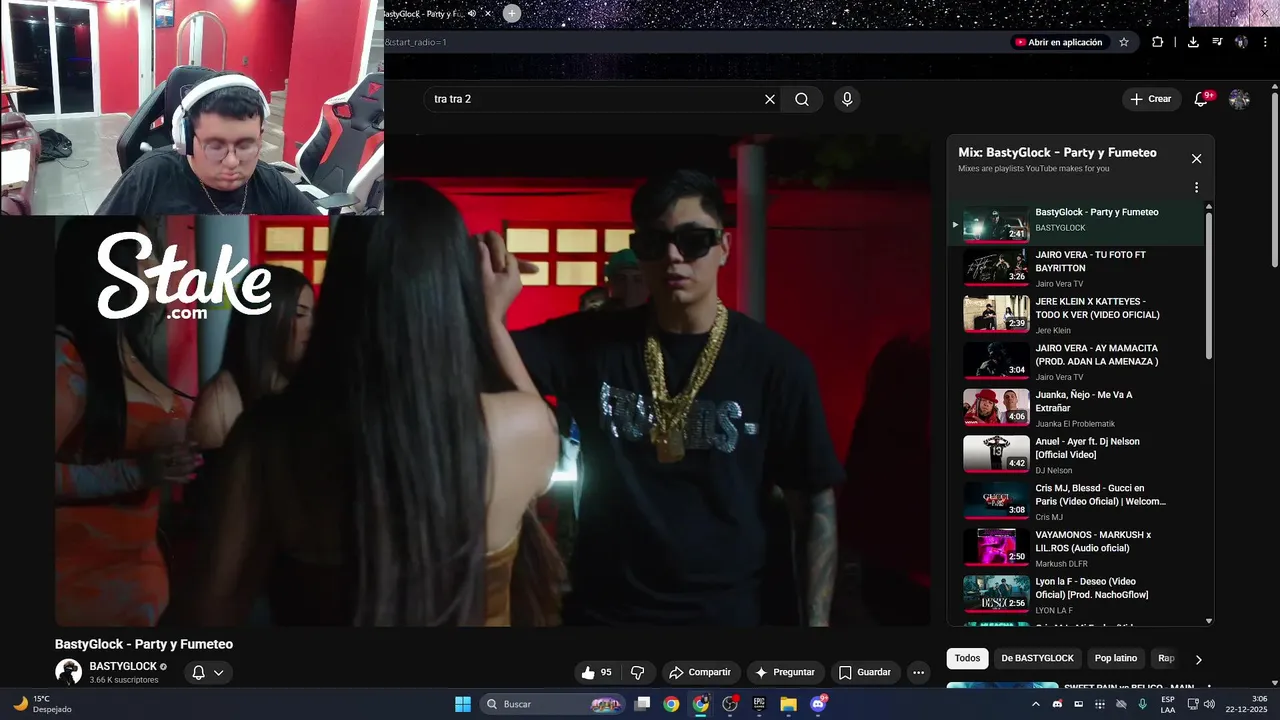Image resolution: width=1280 pixels, height=720 pixels.
Task: Open 'Juanka, Ñejo - Me Va A Extrañar' thumbnail
Action: tap(995, 407)
